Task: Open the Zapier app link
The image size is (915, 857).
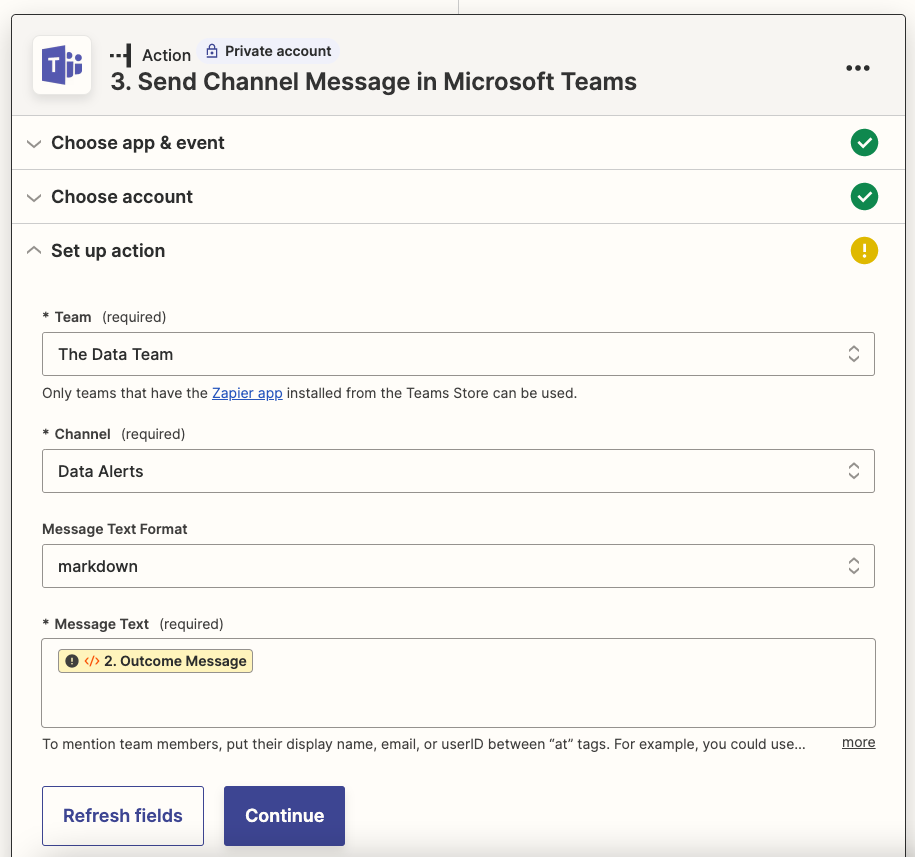Action: point(247,393)
